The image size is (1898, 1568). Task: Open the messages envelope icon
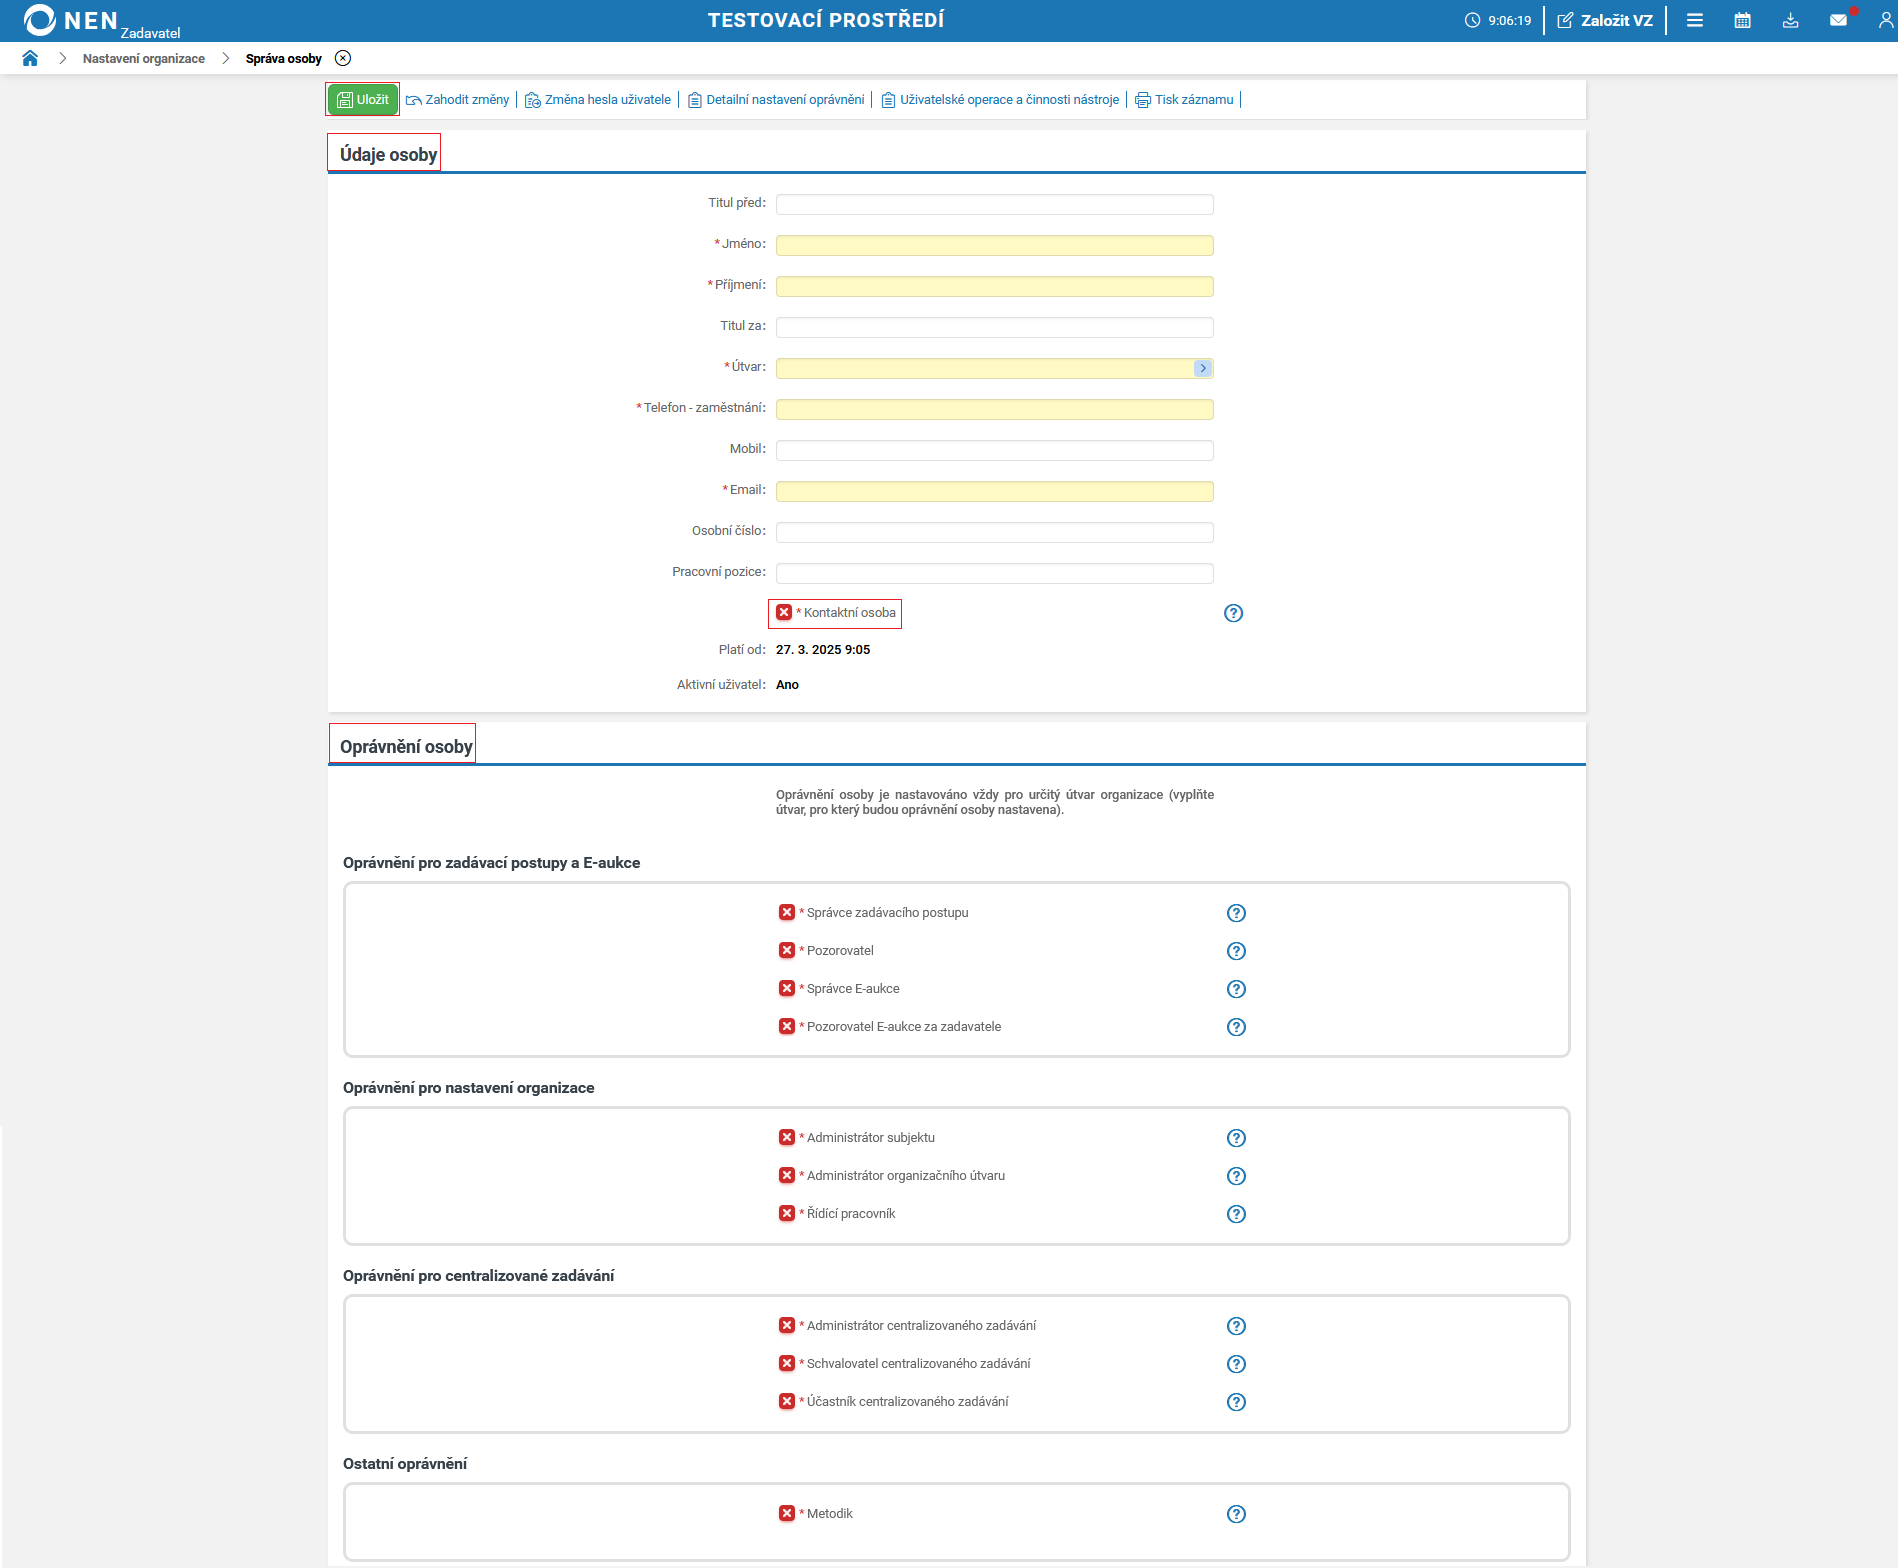(x=1839, y=20)
